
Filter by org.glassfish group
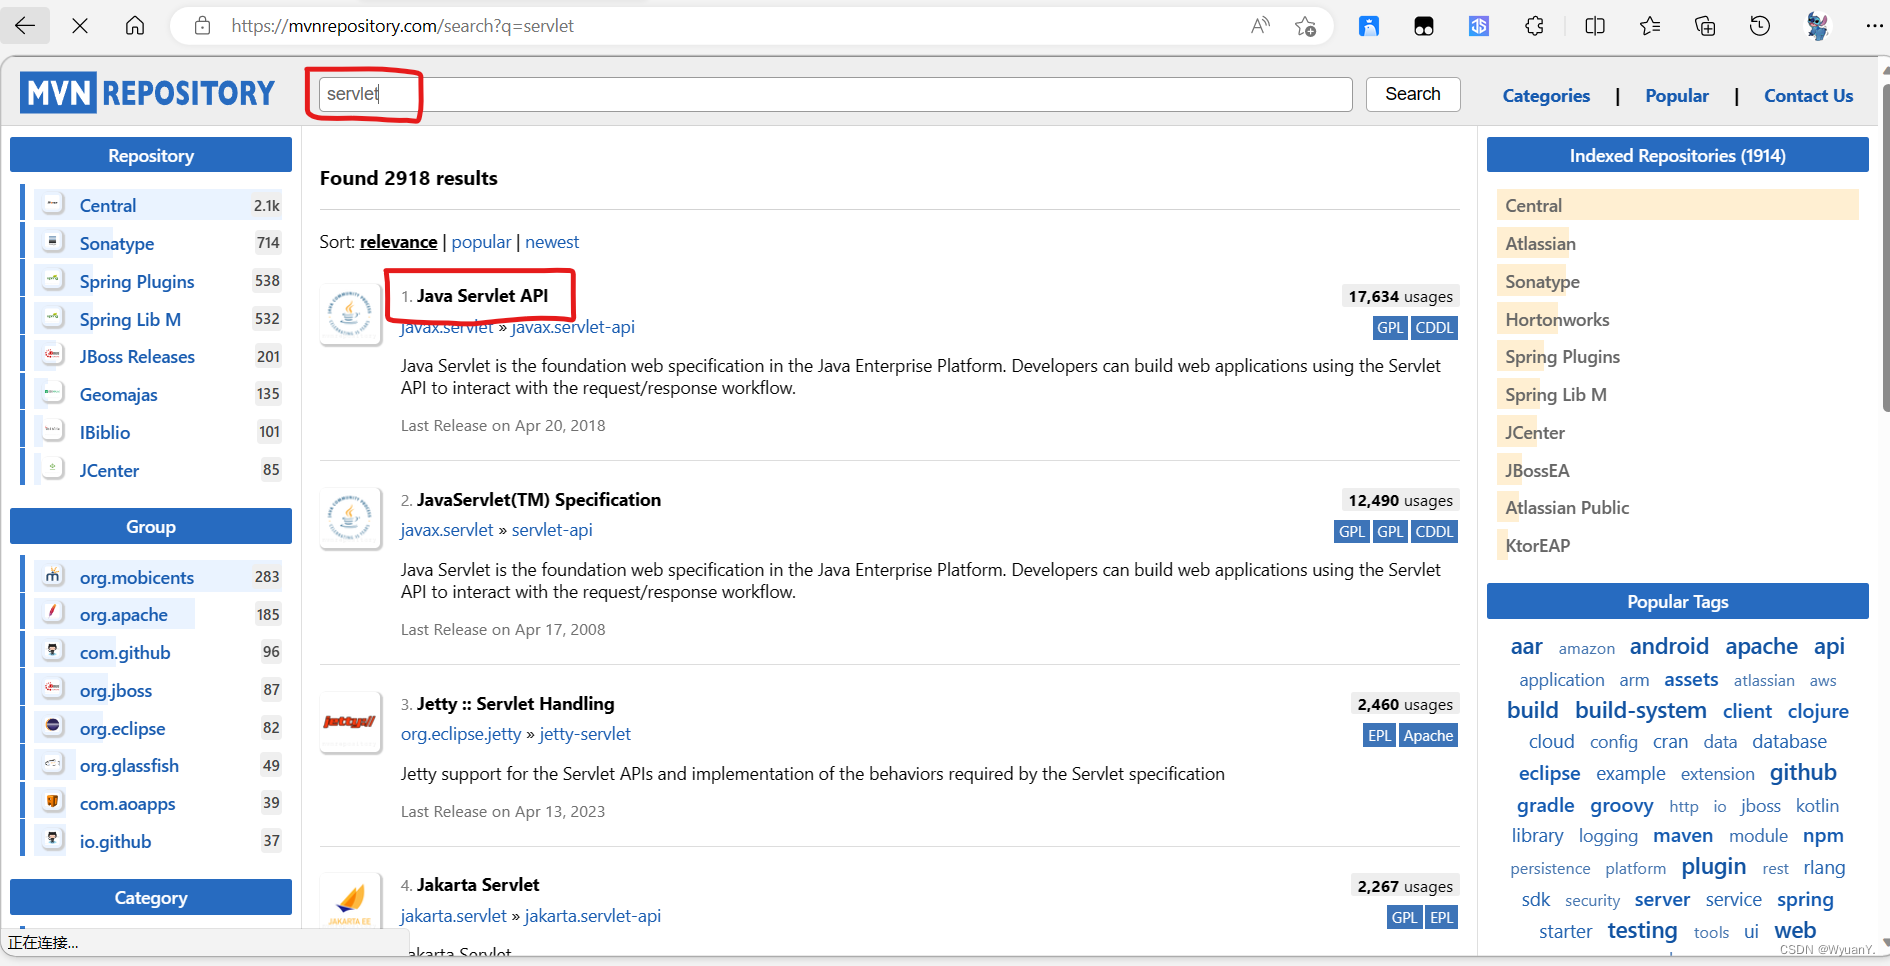129,766
